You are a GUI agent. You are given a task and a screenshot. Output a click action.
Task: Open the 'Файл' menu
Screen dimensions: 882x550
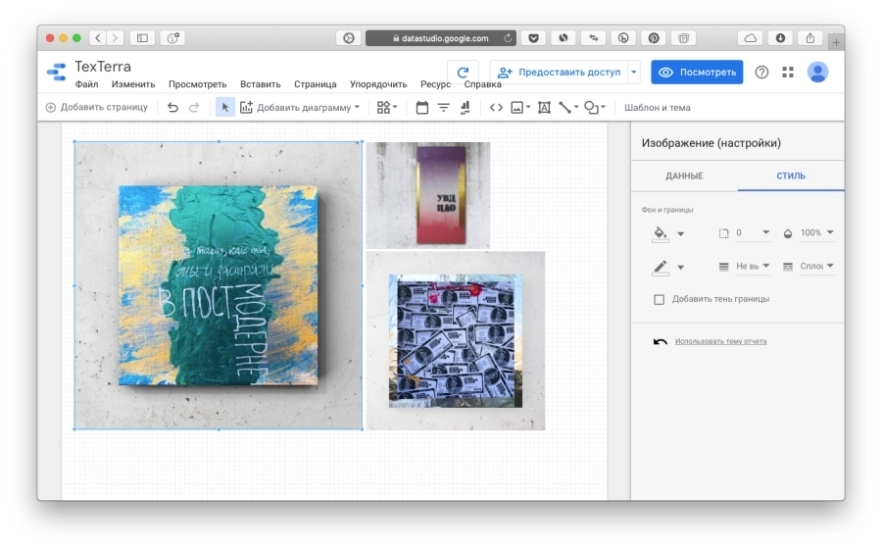tap(87, 84)
